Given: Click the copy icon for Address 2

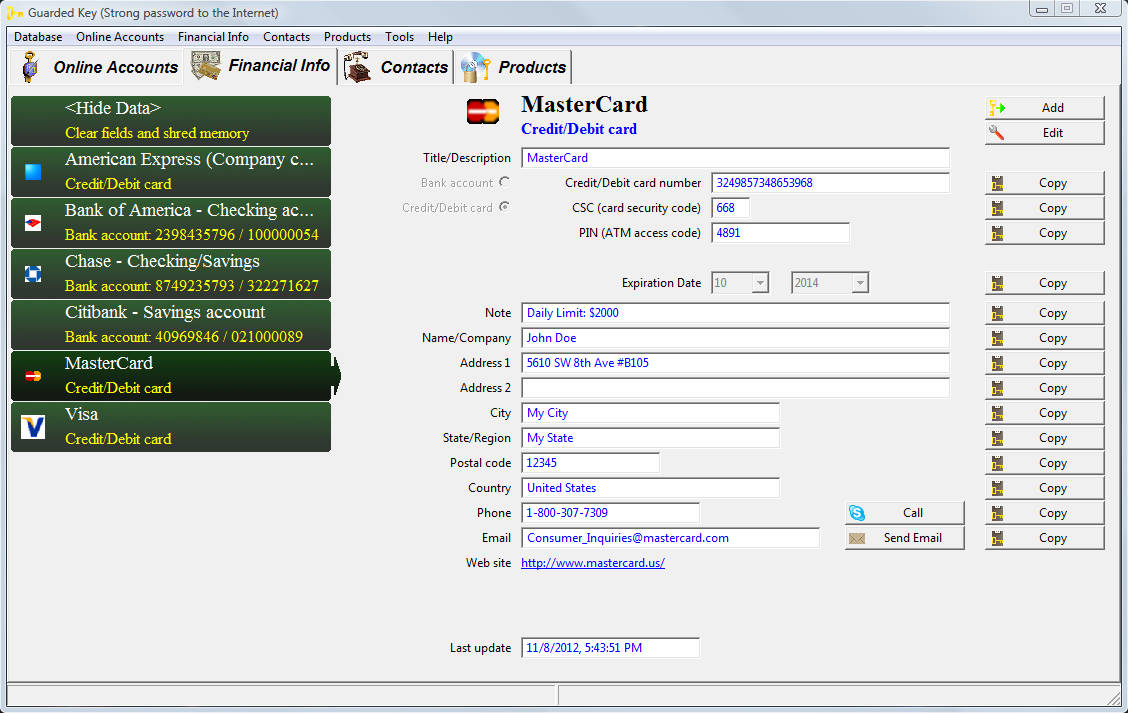Looking at the screenshot, I should coord(997,388).
